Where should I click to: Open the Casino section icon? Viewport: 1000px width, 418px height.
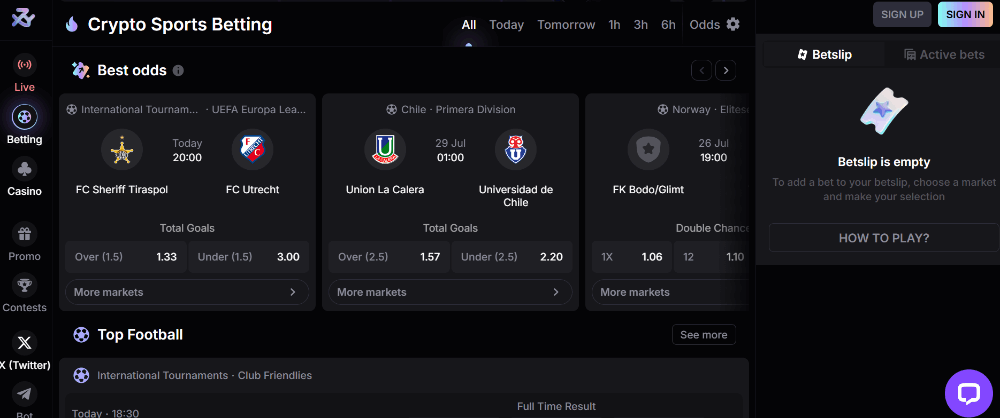click(x=25, y=170)
